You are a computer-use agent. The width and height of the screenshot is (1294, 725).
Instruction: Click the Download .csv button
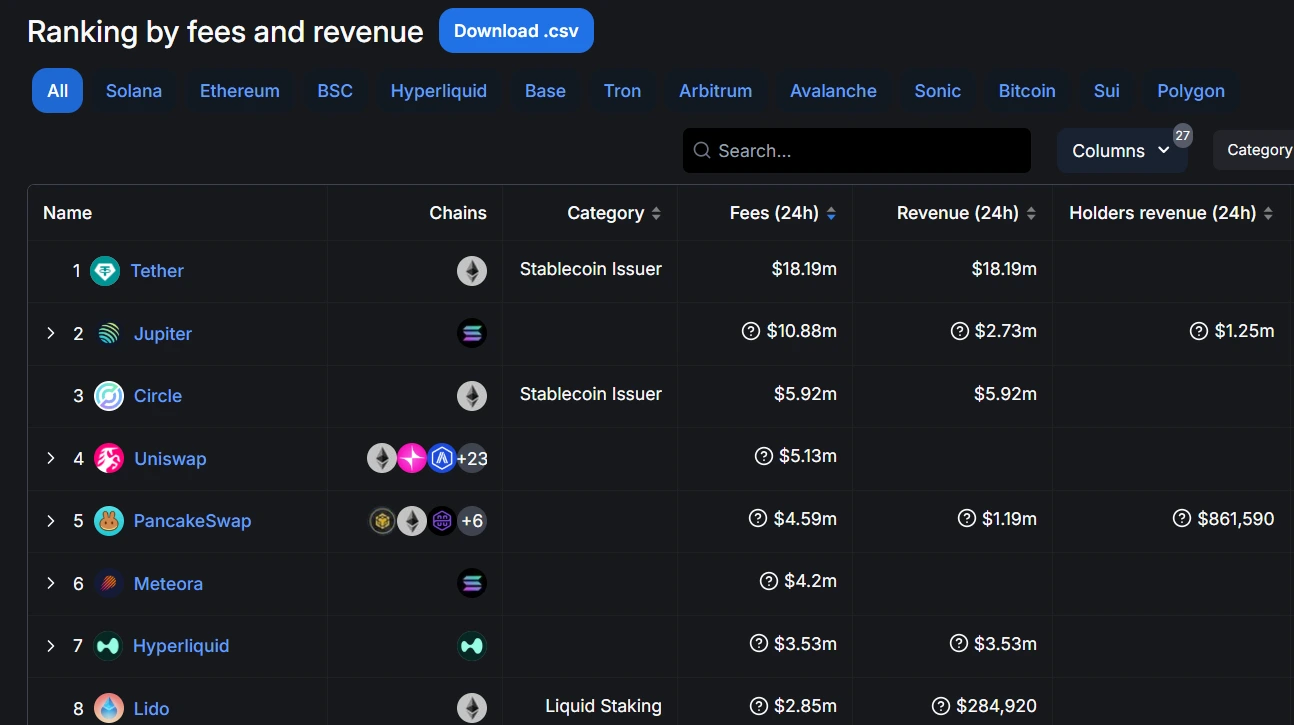click(x=516, y=31)
